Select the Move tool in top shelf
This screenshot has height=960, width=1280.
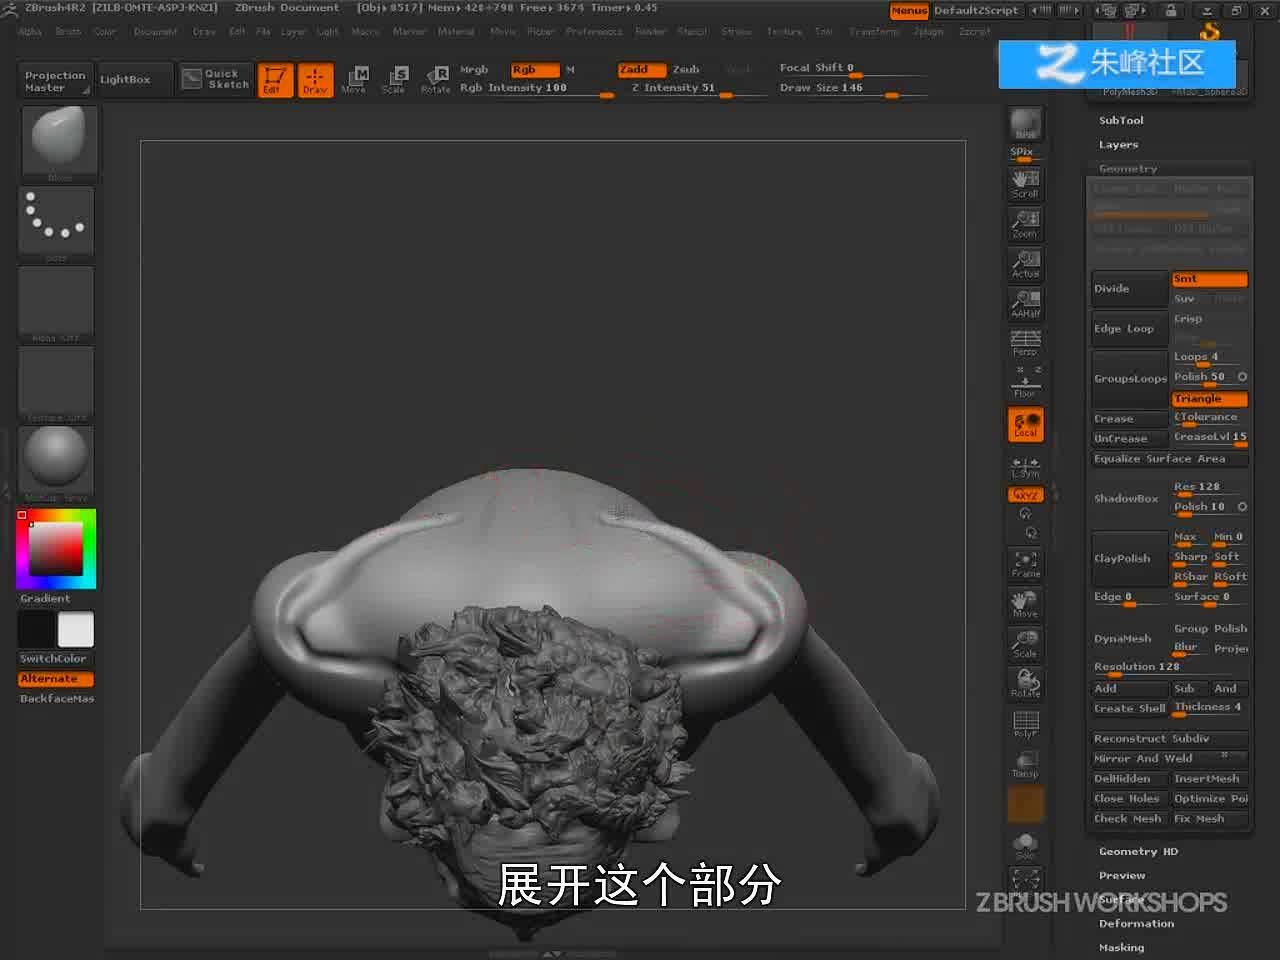[x=354, y=79]
